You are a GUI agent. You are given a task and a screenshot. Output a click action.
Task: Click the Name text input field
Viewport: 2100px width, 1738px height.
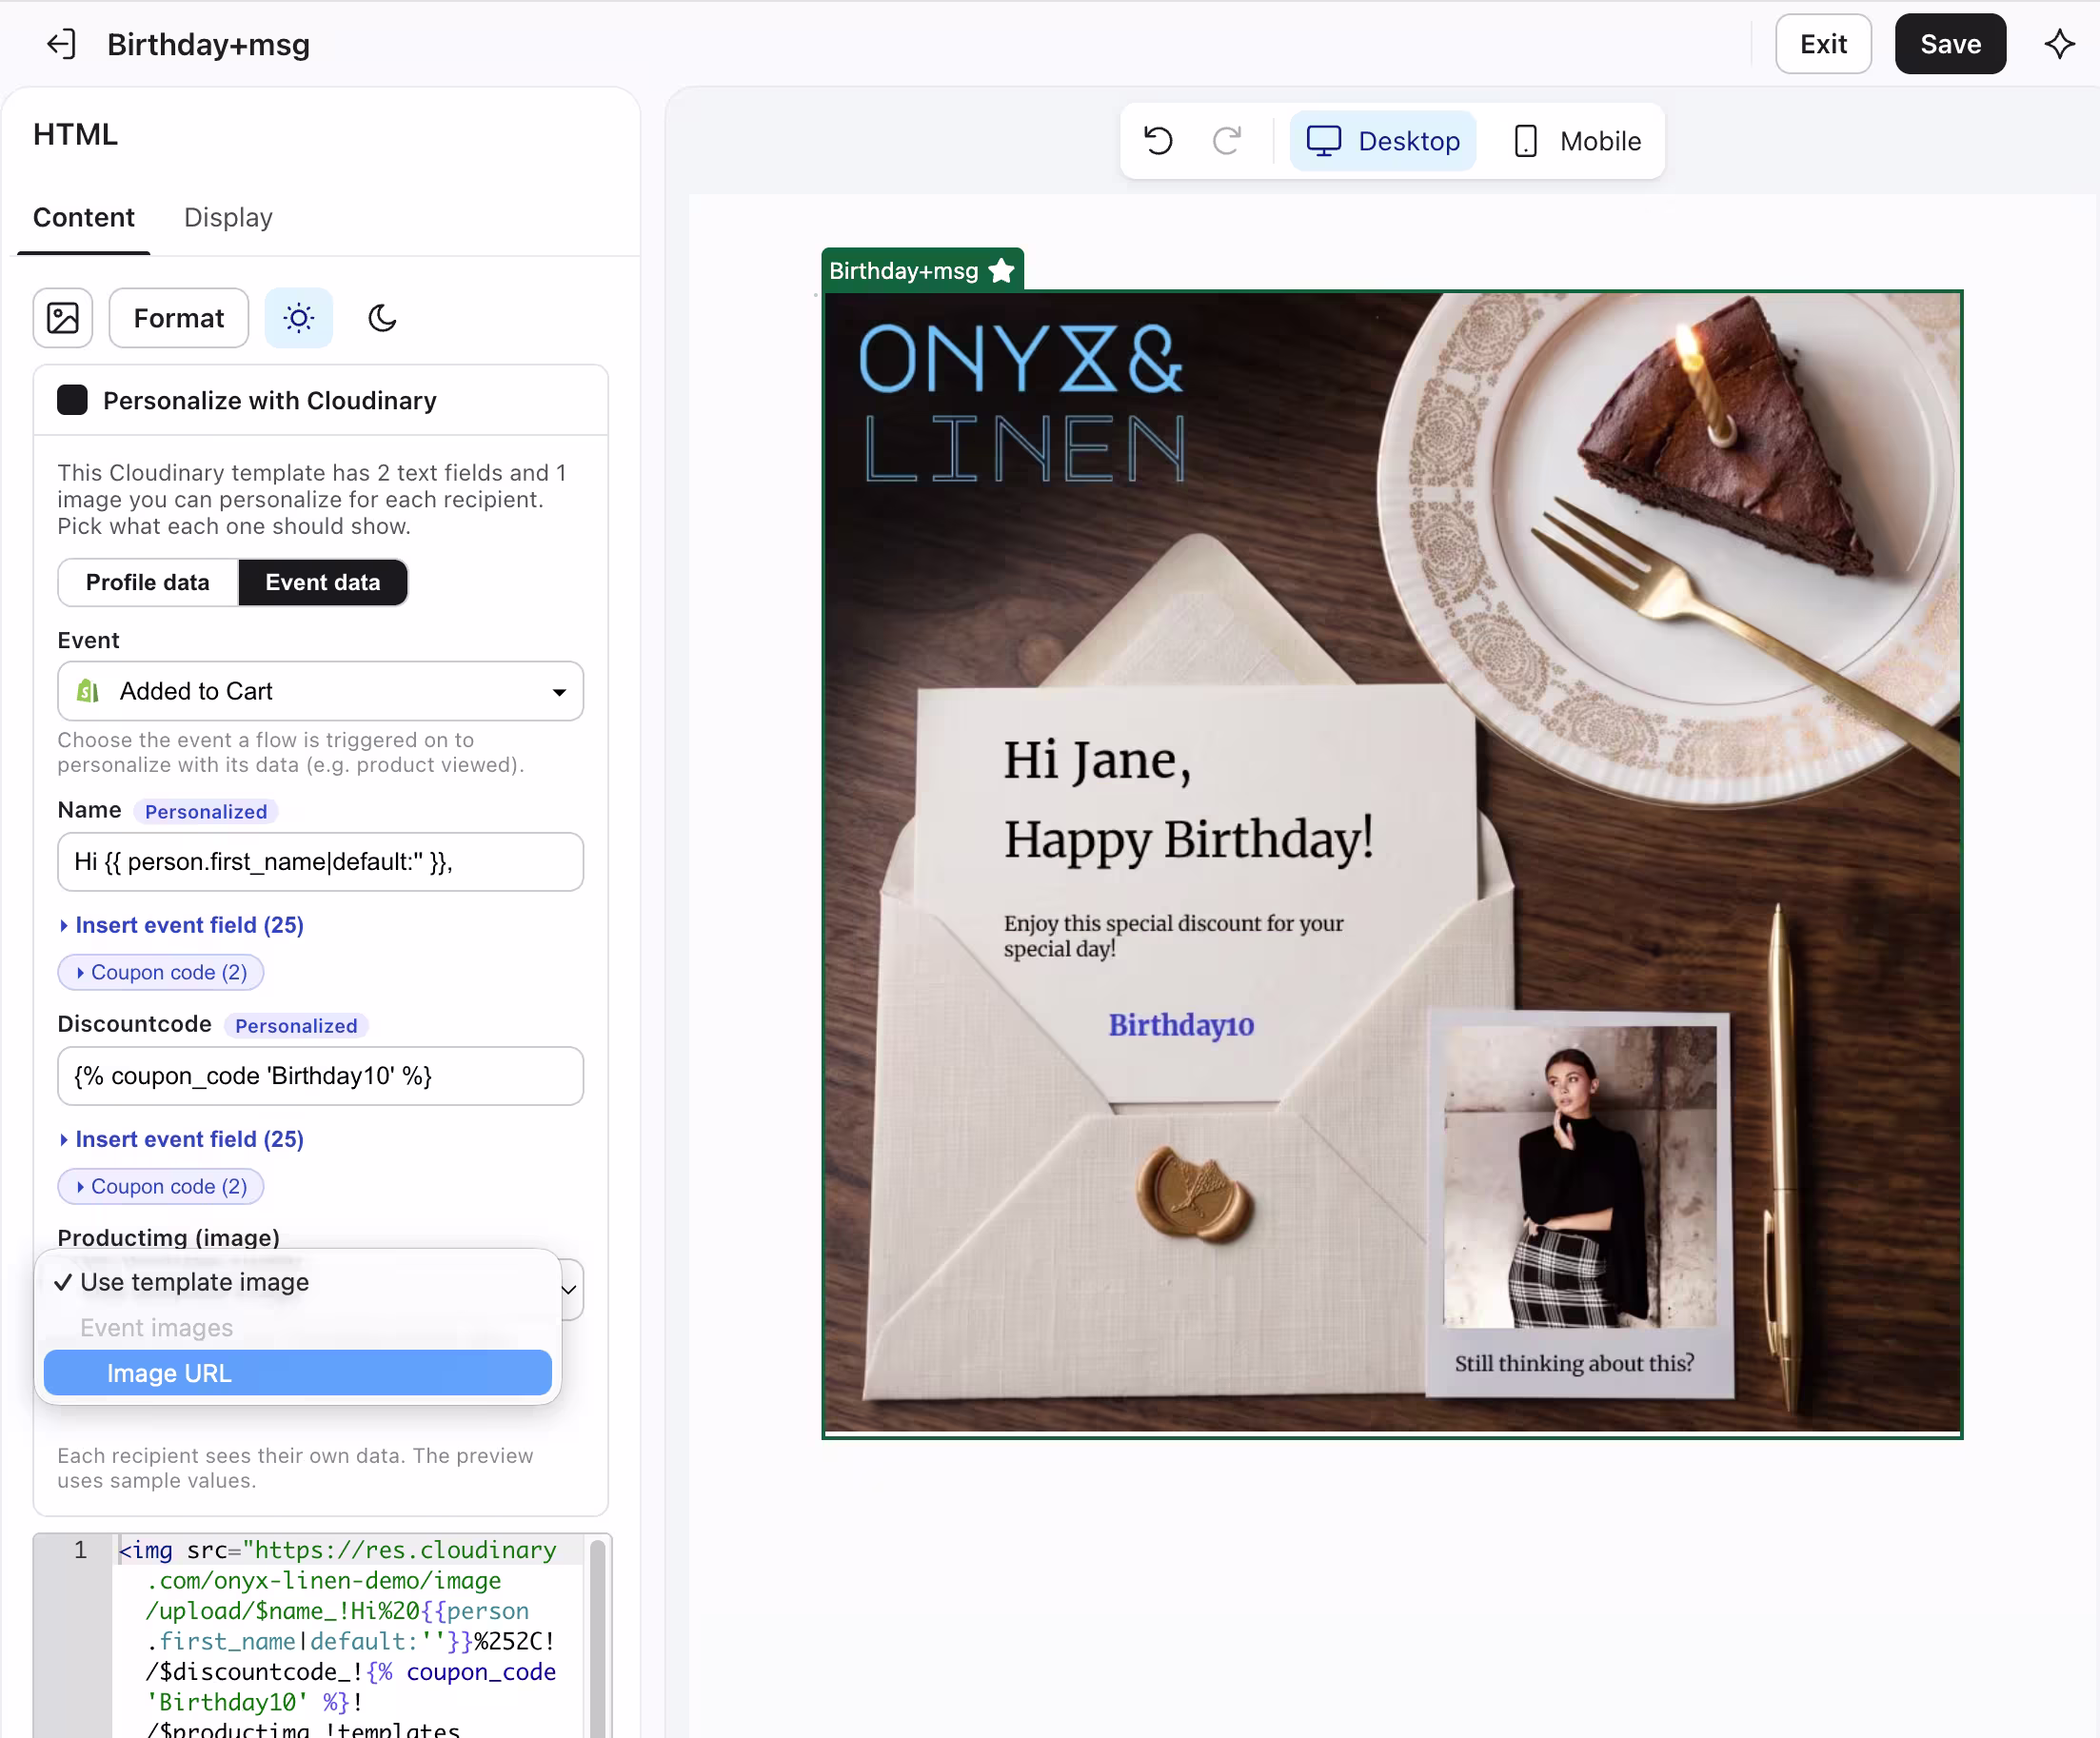(x=320, y=862)
